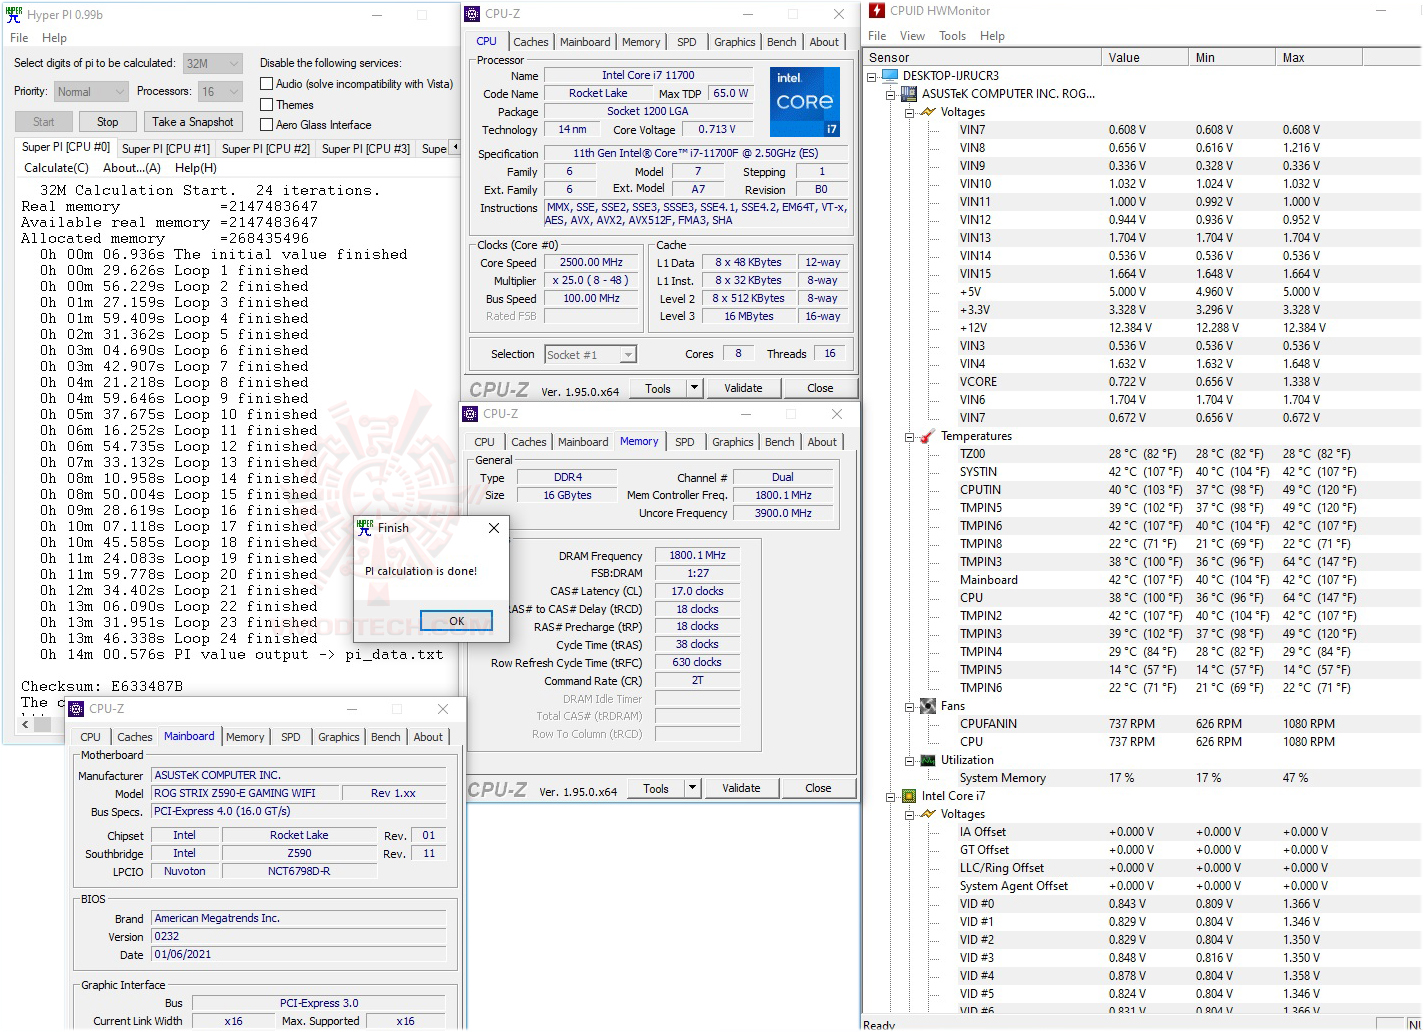Open the Caches tab in the CPU-Z CPU window
The image size is (1424, 1032).
[x=531, y=42]
